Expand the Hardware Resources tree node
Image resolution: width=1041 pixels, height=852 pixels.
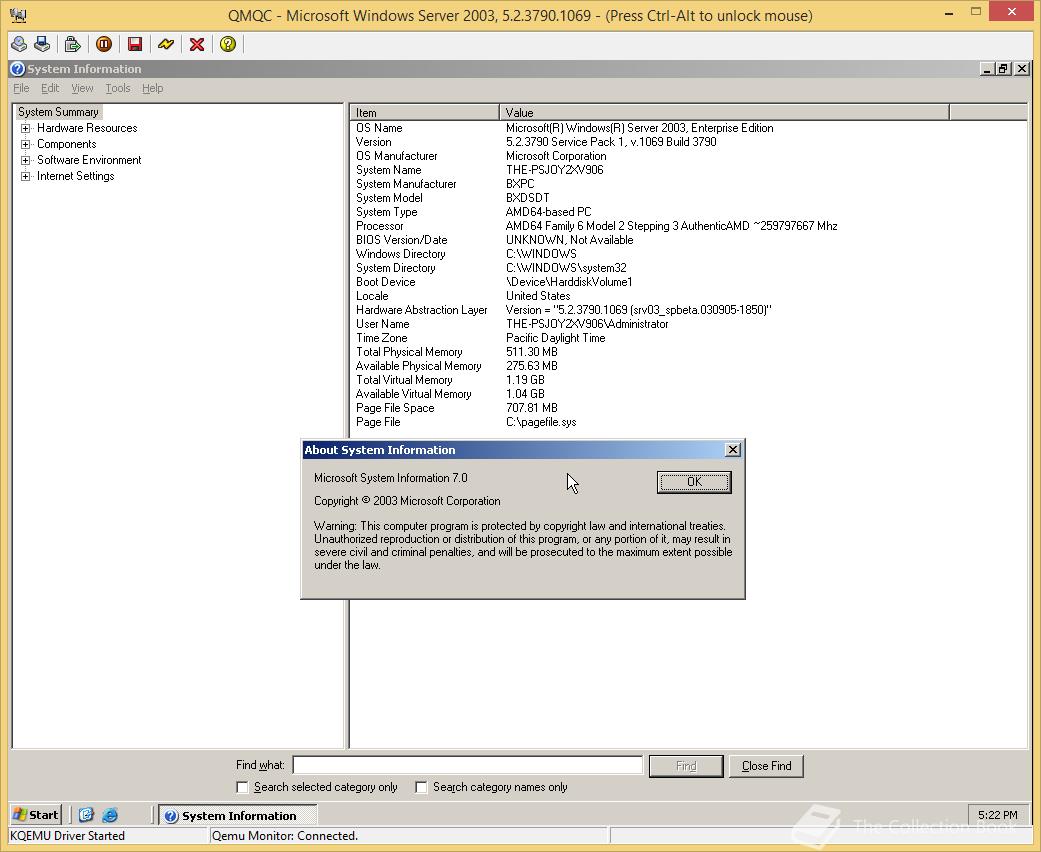(25, 128)
